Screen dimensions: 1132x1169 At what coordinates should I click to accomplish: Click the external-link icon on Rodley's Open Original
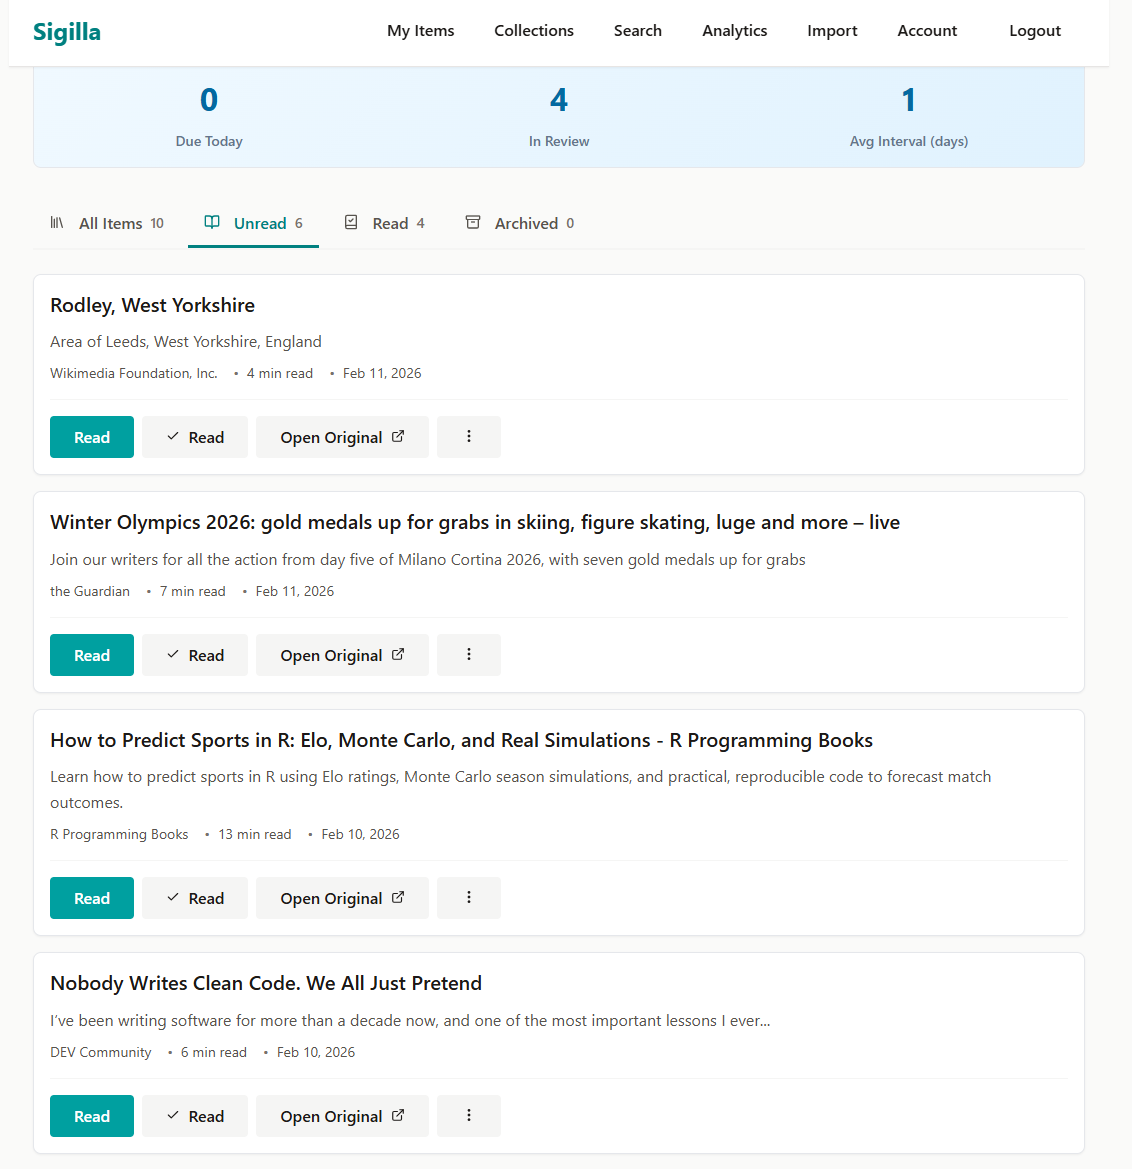tap(399, 437)
